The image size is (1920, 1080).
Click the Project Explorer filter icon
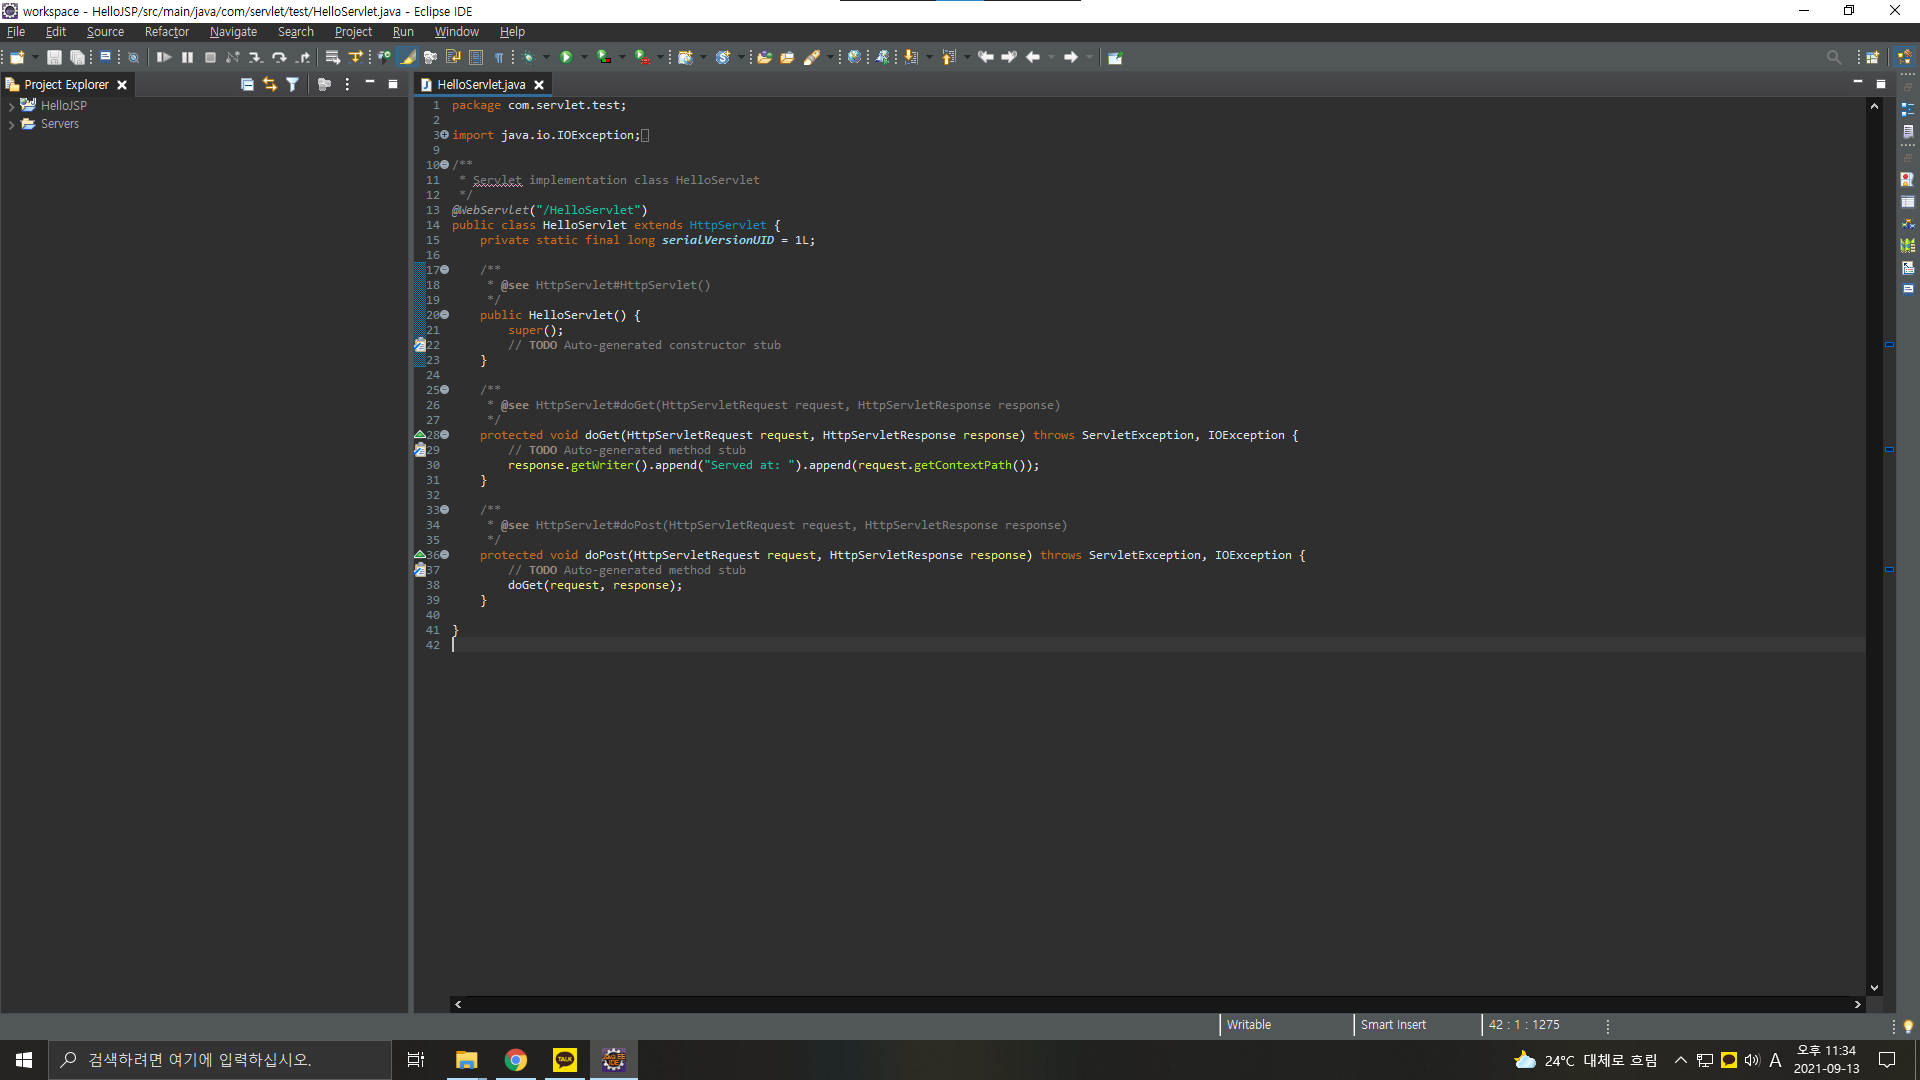pyautogui.click(x=292, y=85)
